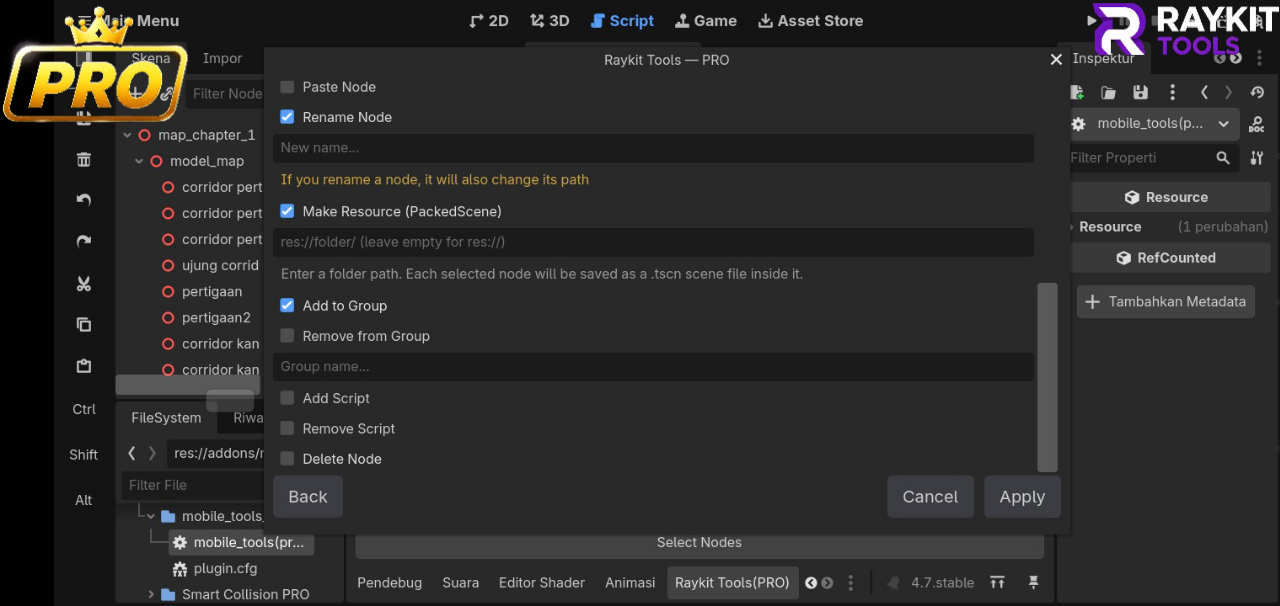1280x606 pixels.
Task: Switch to the 2D workspace
Action: pyautogui.click(x=489, y=20)
